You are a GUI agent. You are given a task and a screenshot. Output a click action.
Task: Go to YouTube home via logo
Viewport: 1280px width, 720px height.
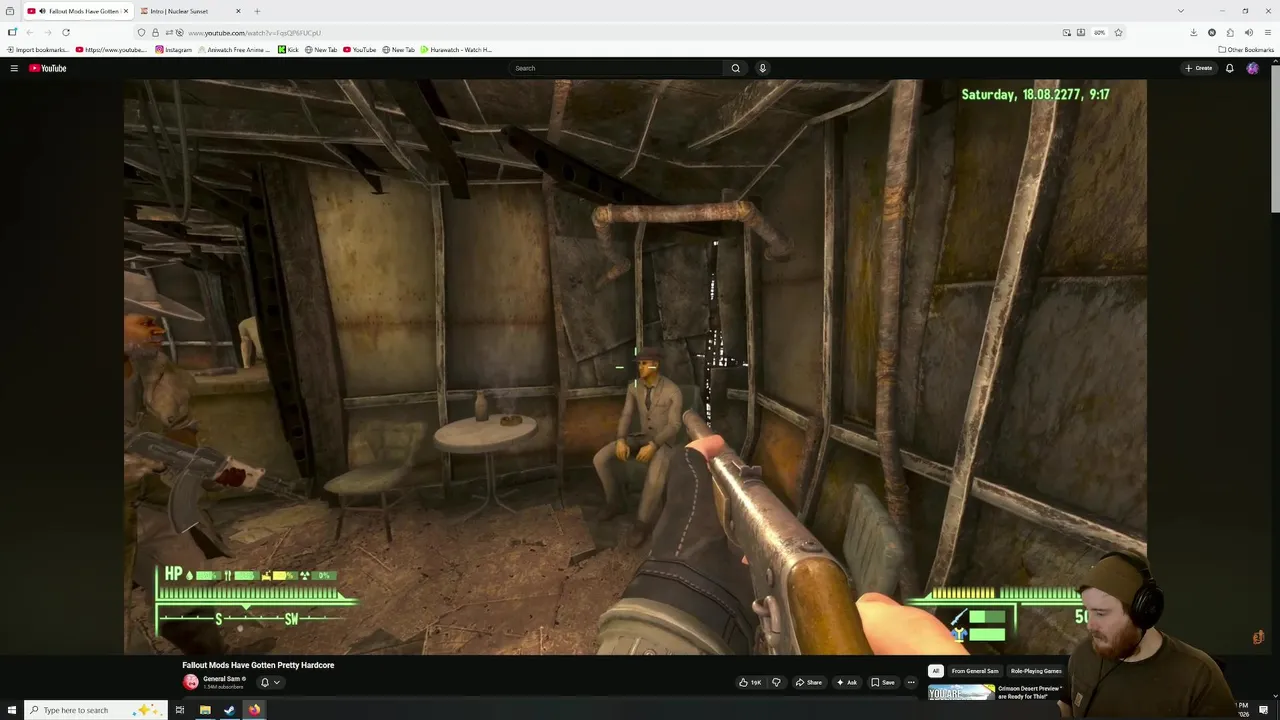click(x=47, y=68)
